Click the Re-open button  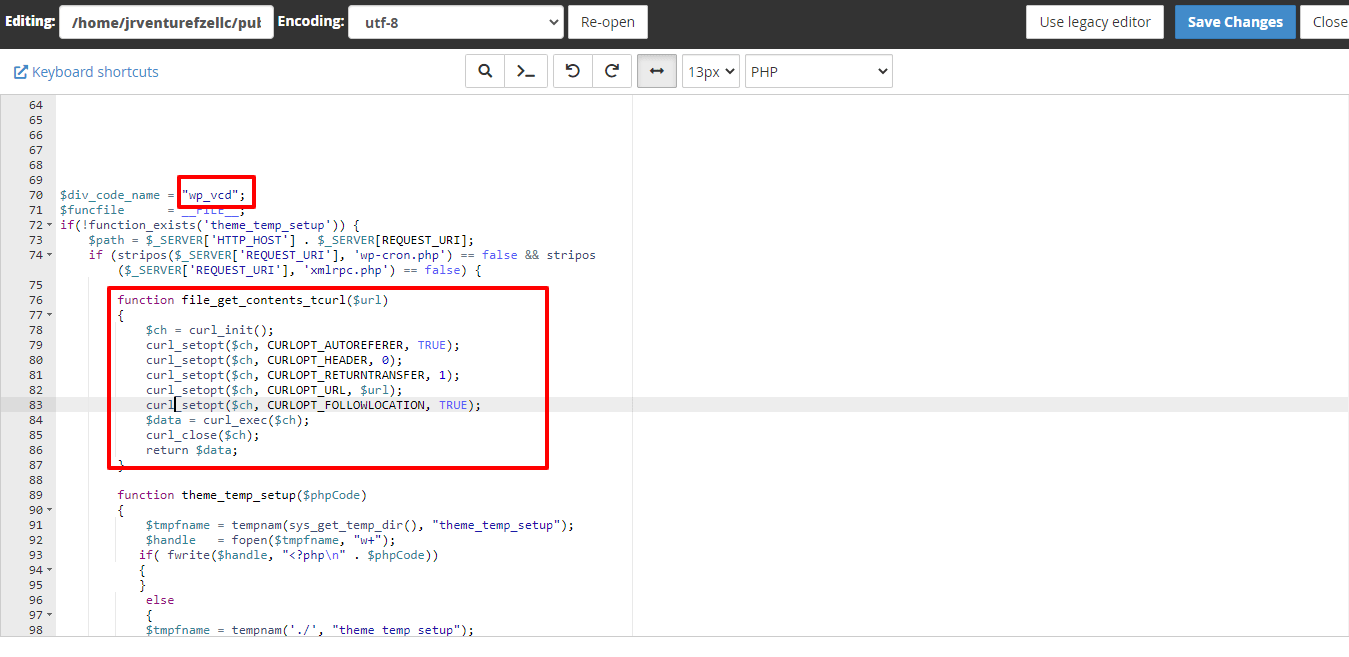[608, 21]
